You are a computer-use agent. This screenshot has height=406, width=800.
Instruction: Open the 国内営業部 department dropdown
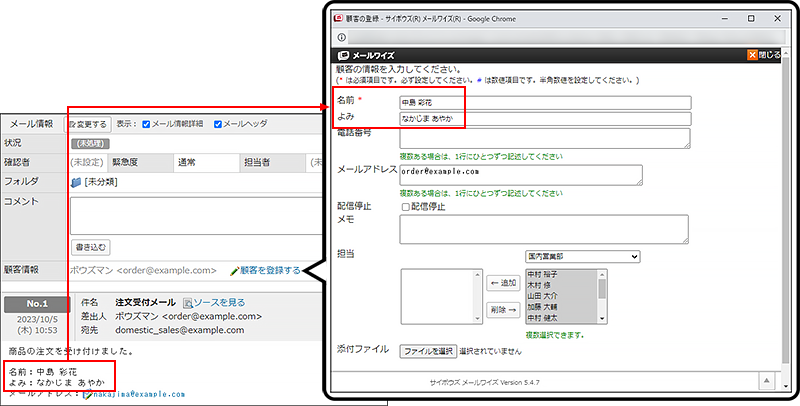pyautogui.click(x=582, y=256)
